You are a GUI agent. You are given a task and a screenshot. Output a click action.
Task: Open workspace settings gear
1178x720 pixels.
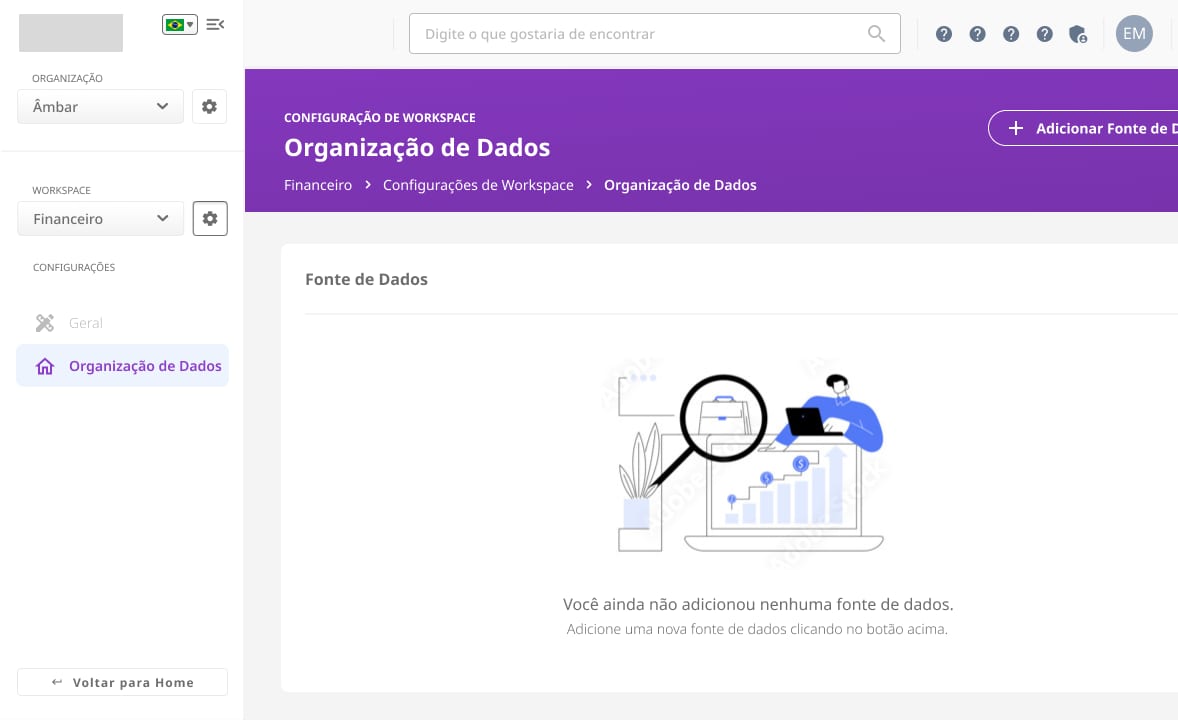click(210, 219)
